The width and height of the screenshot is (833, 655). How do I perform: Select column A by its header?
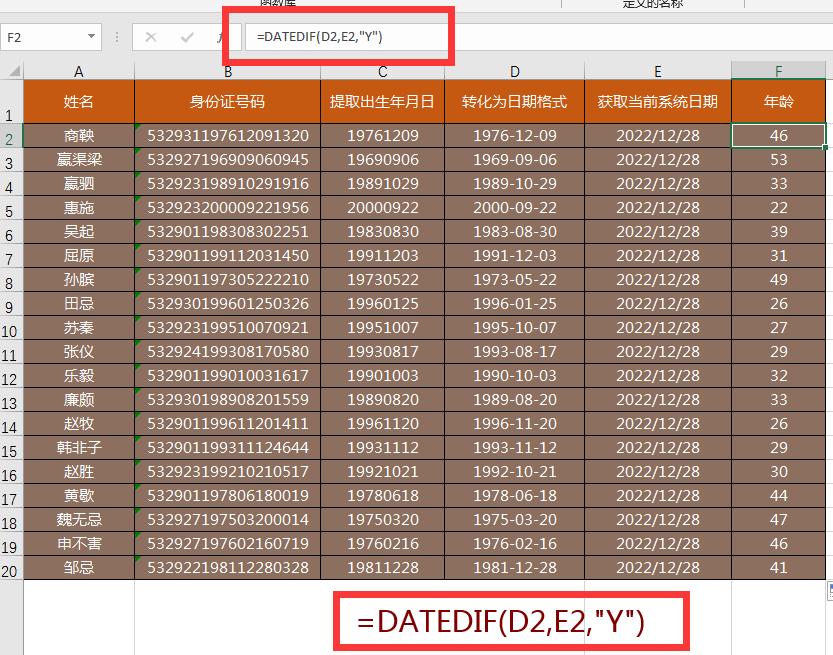tap(79, 71)
